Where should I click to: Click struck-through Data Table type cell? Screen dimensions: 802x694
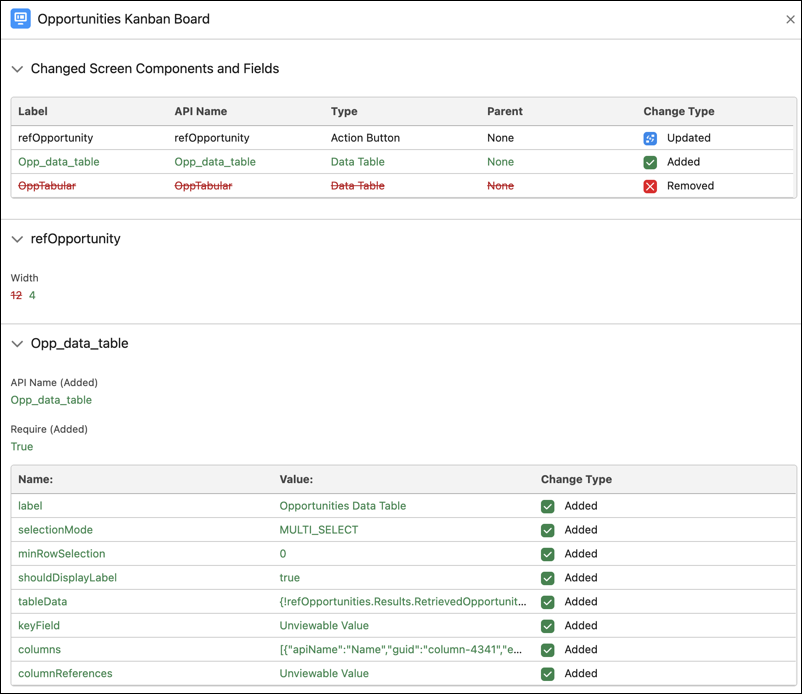click(358, 186)
